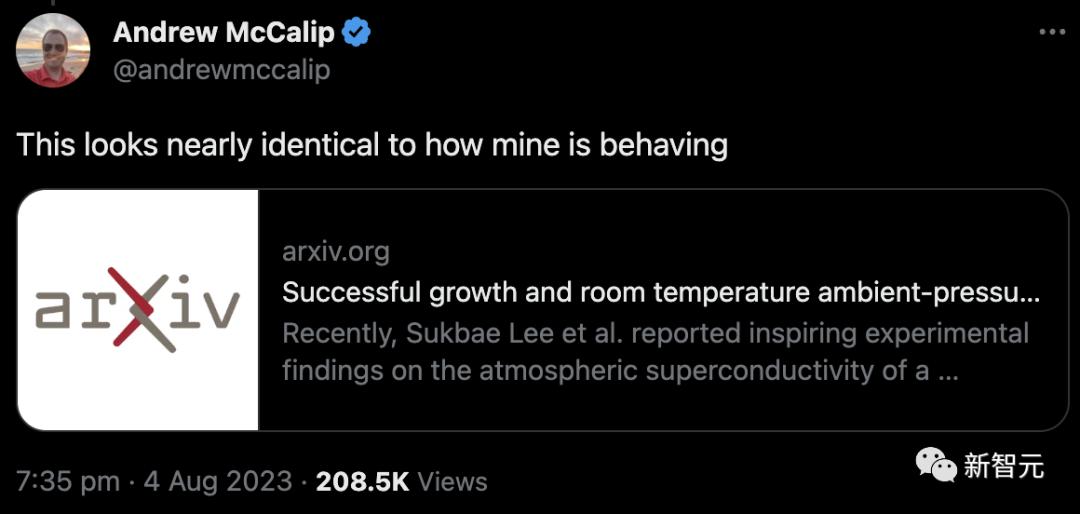Click the tweet text 'This looks nearly identical'

(x=371, y=145)
